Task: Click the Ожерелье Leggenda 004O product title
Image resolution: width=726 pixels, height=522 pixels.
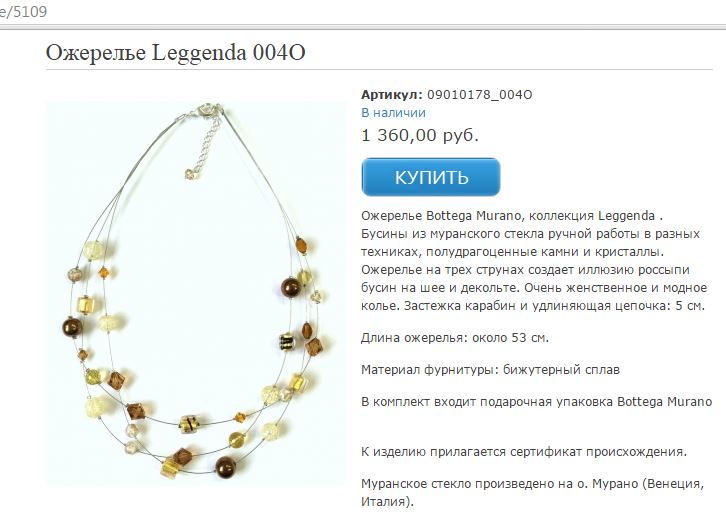Action: [x=175, y=52]
